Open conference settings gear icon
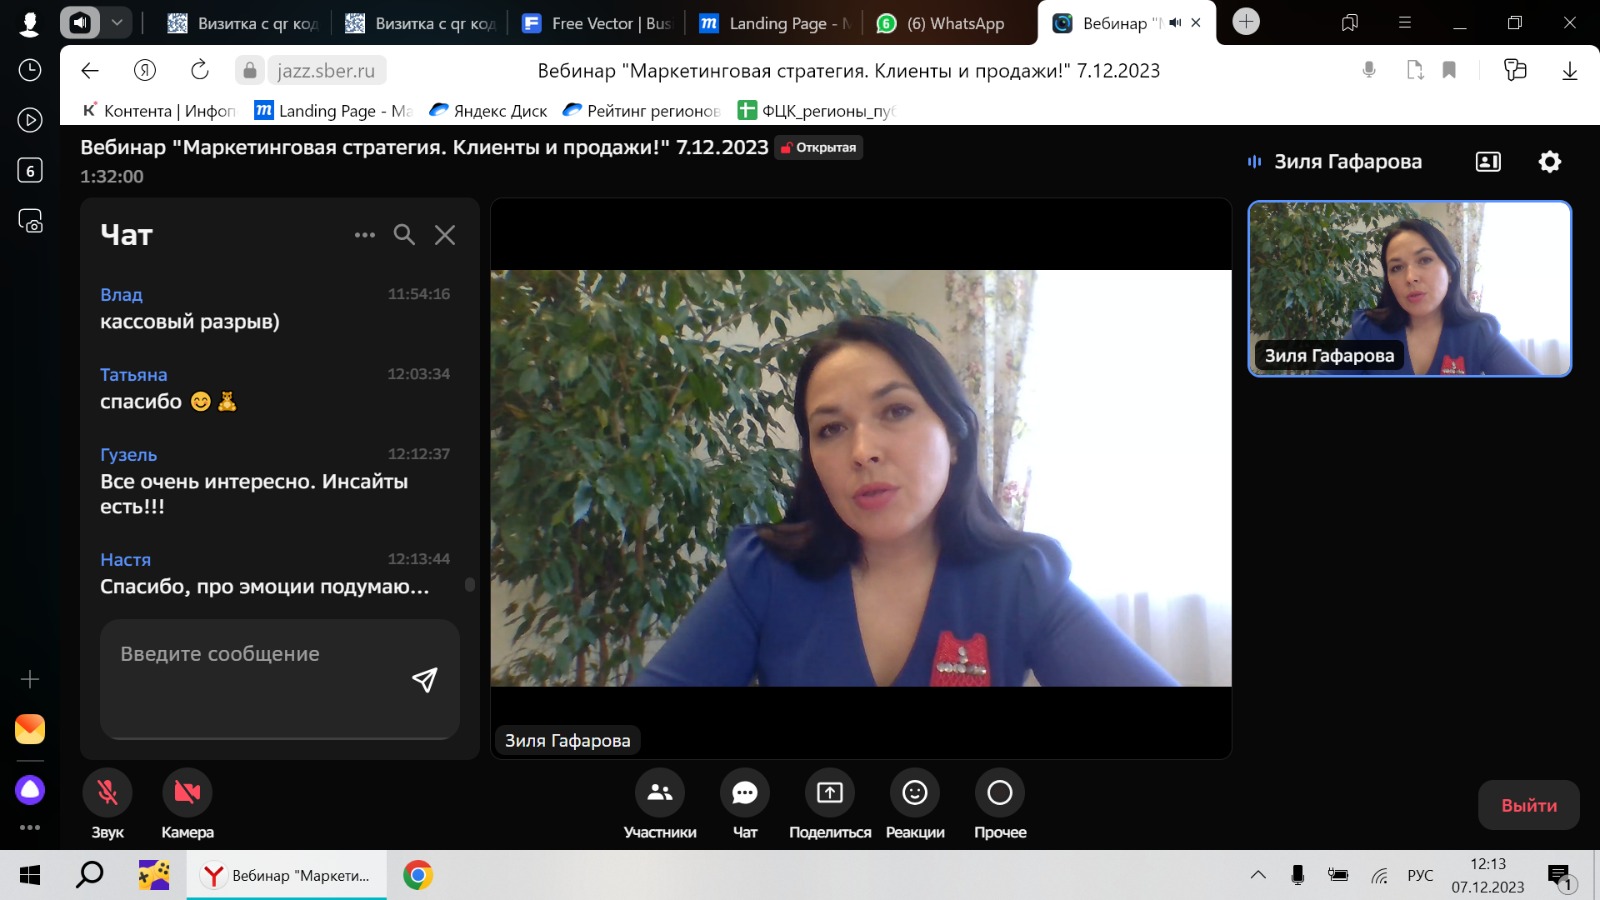The width and height of the screenshot is (1600, 900). (x=1550, y=162)
